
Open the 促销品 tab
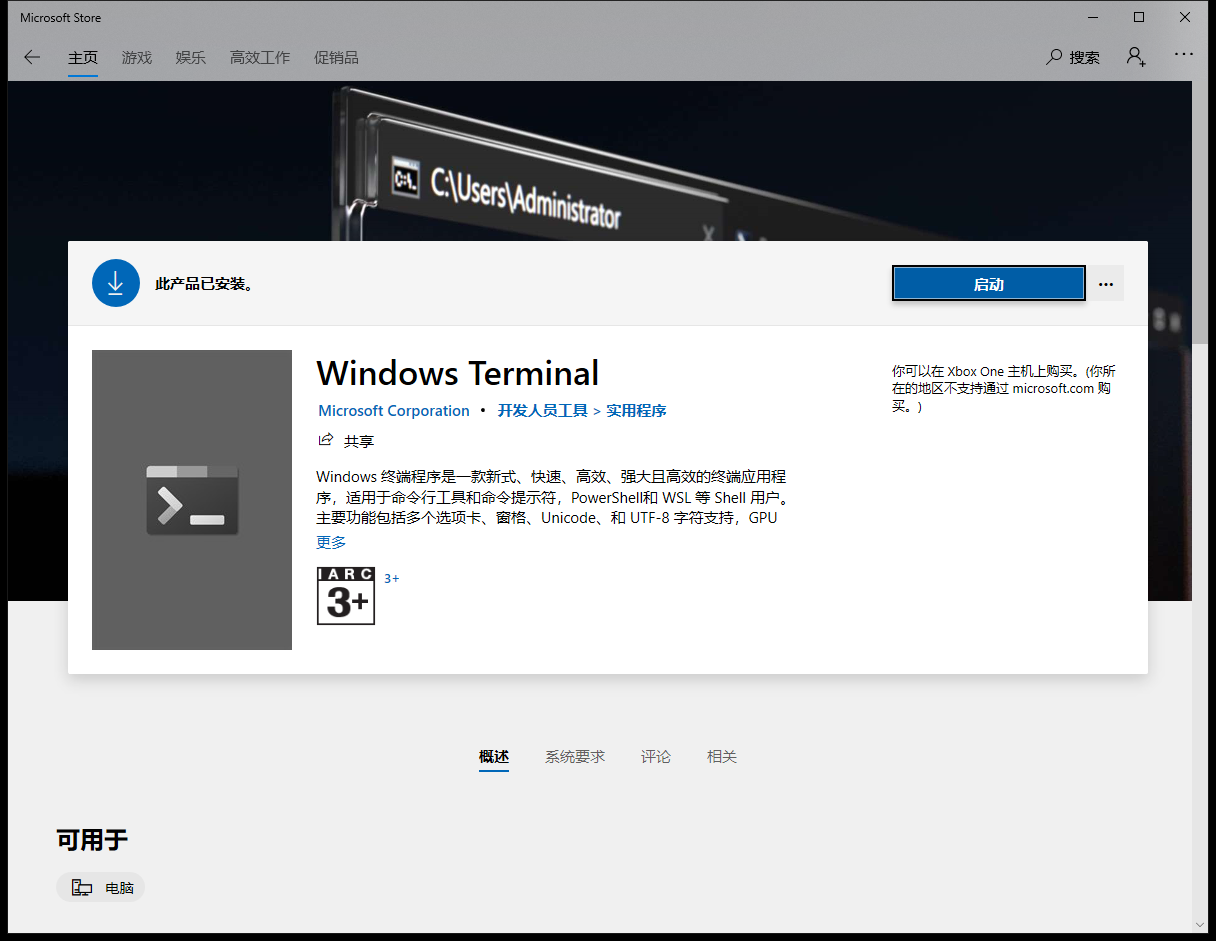[x=336, y=57]
